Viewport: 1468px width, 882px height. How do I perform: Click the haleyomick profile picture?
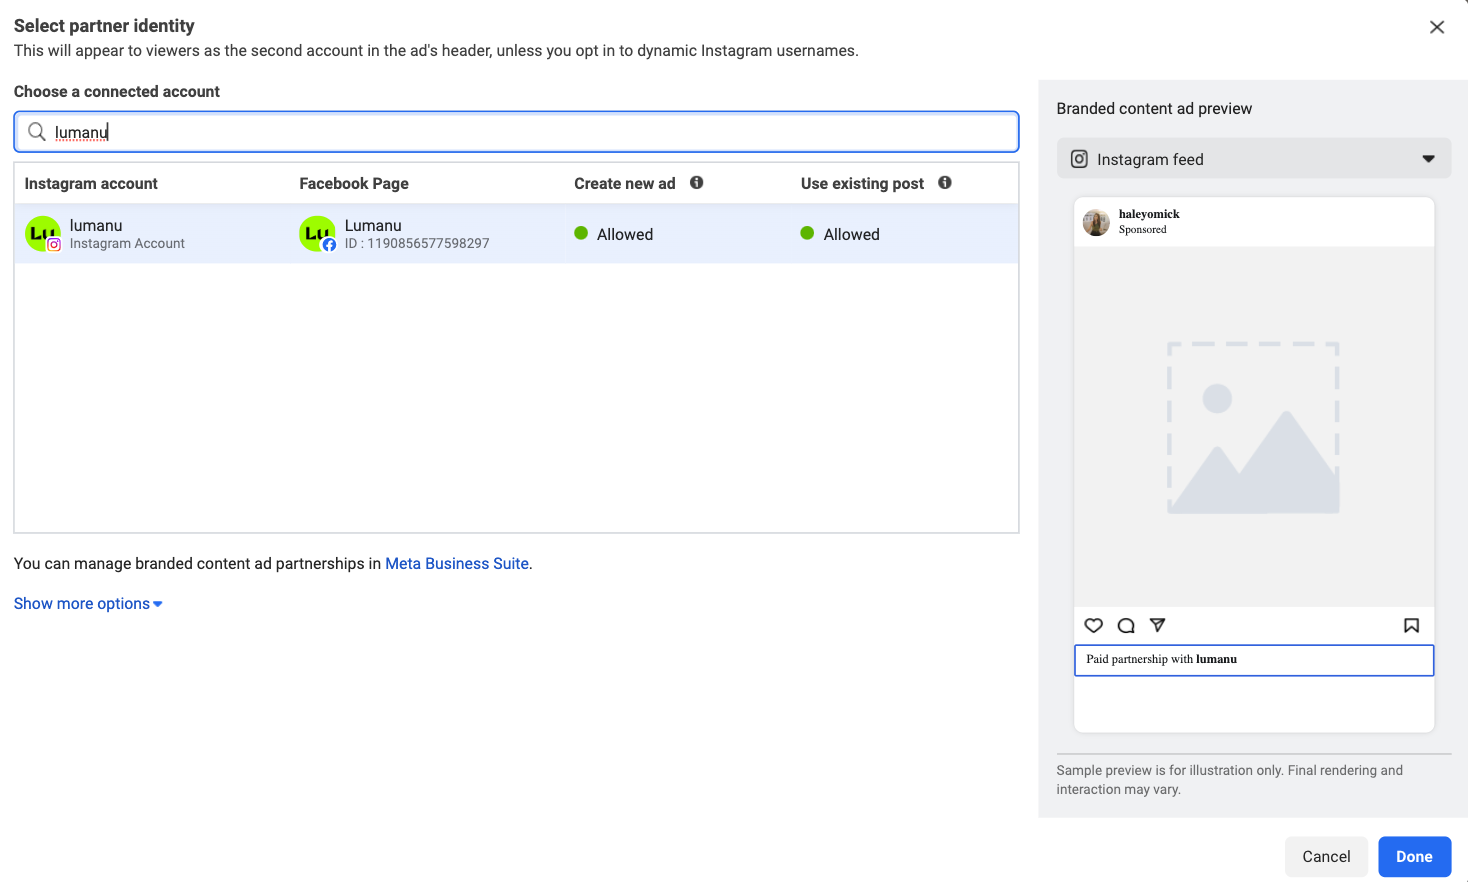[1096, 222]
